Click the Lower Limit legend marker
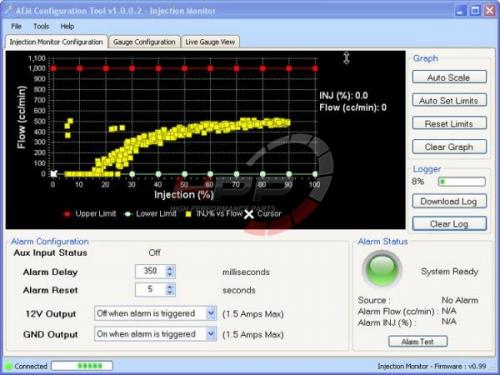The width and height of the screenshot is (500, 375). [x=127, y=214]
